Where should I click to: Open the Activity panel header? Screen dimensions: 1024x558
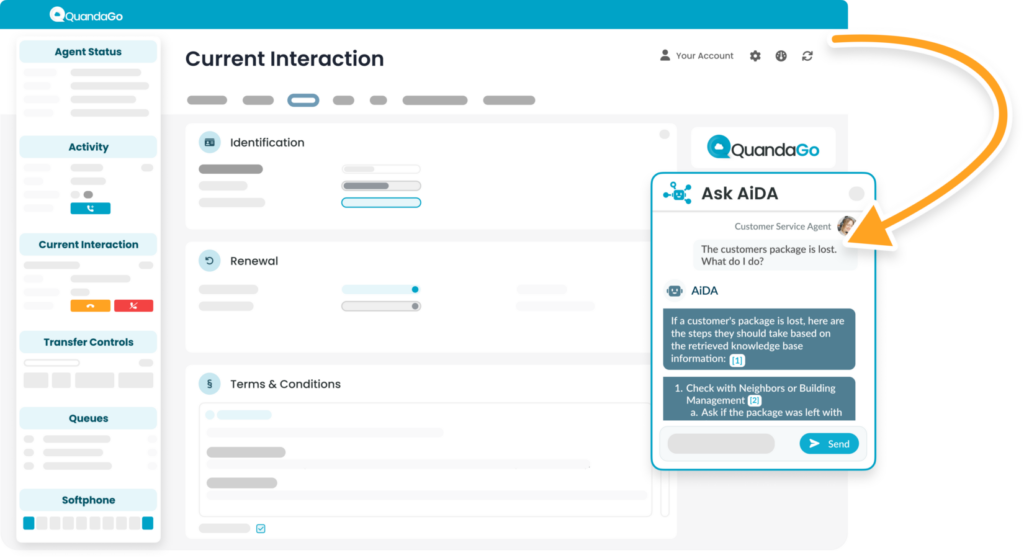pos(88,147)
